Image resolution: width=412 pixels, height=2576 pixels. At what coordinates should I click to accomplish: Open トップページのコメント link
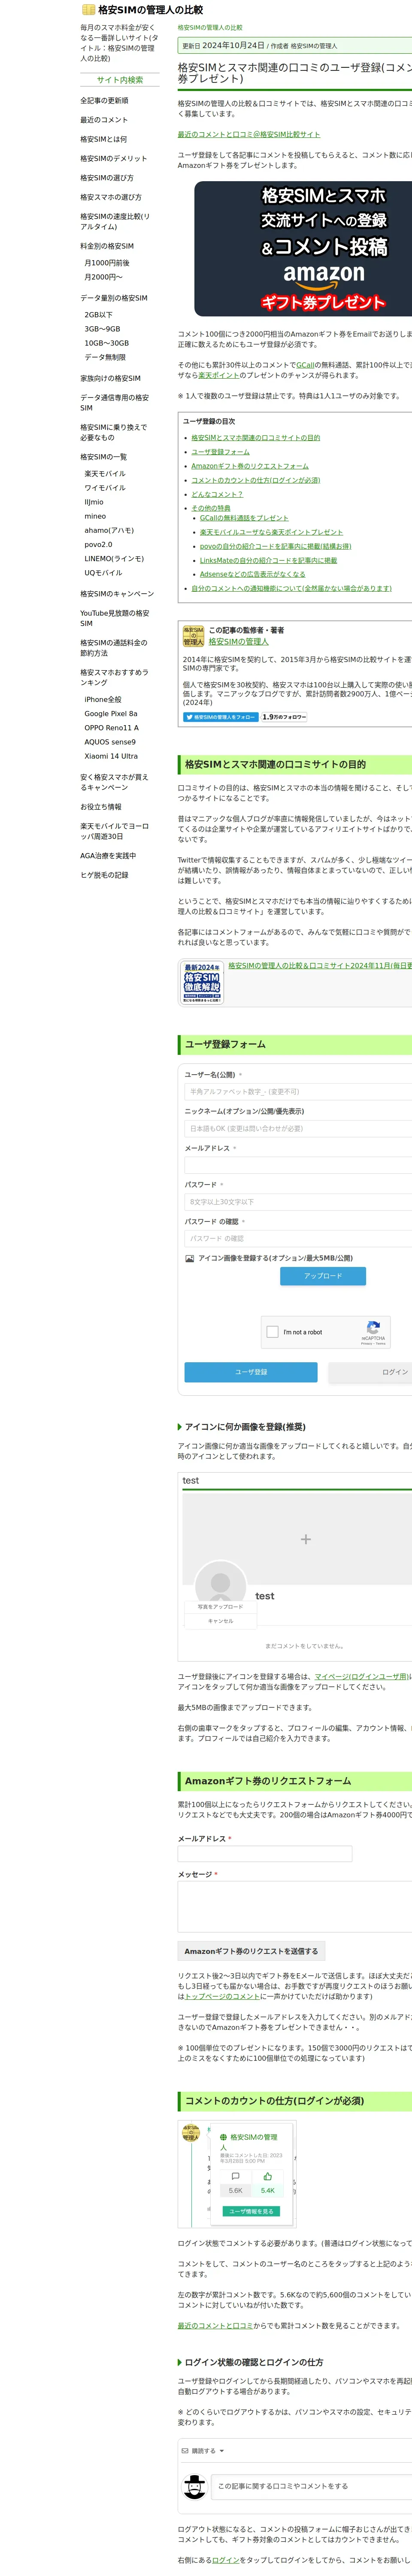click(222, 1996)
